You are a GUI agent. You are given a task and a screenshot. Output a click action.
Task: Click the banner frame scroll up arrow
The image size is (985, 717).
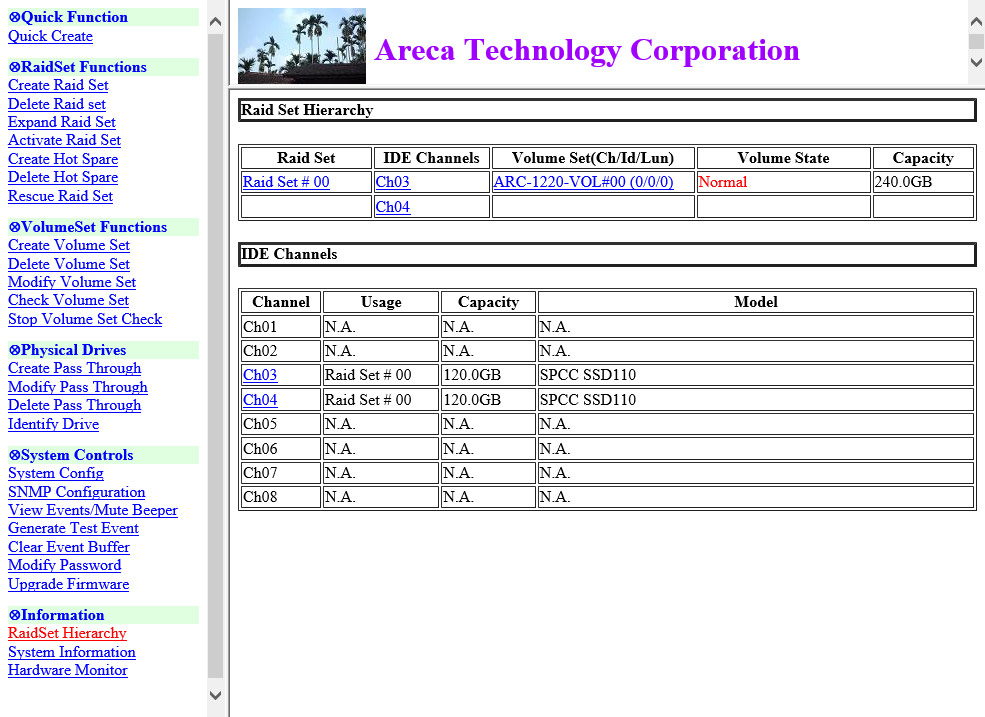(976, 22)
